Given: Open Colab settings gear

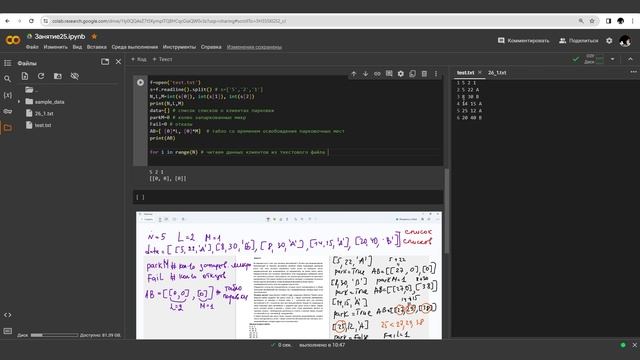Looking at the screenshot, I should point(609,40).
